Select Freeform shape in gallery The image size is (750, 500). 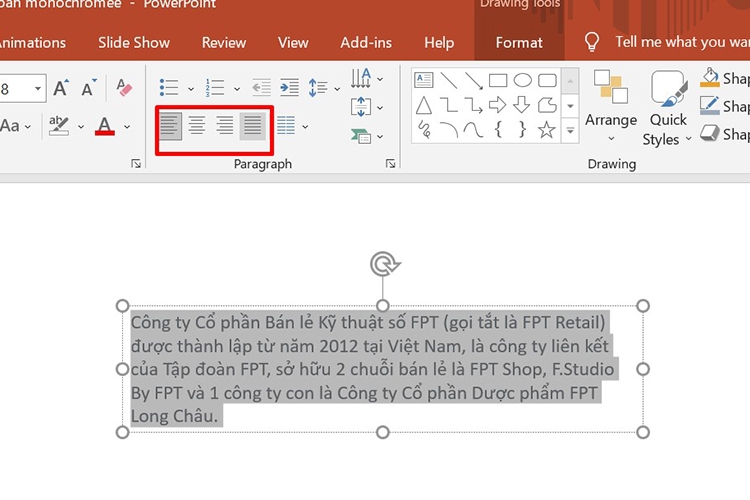(547, 105)
